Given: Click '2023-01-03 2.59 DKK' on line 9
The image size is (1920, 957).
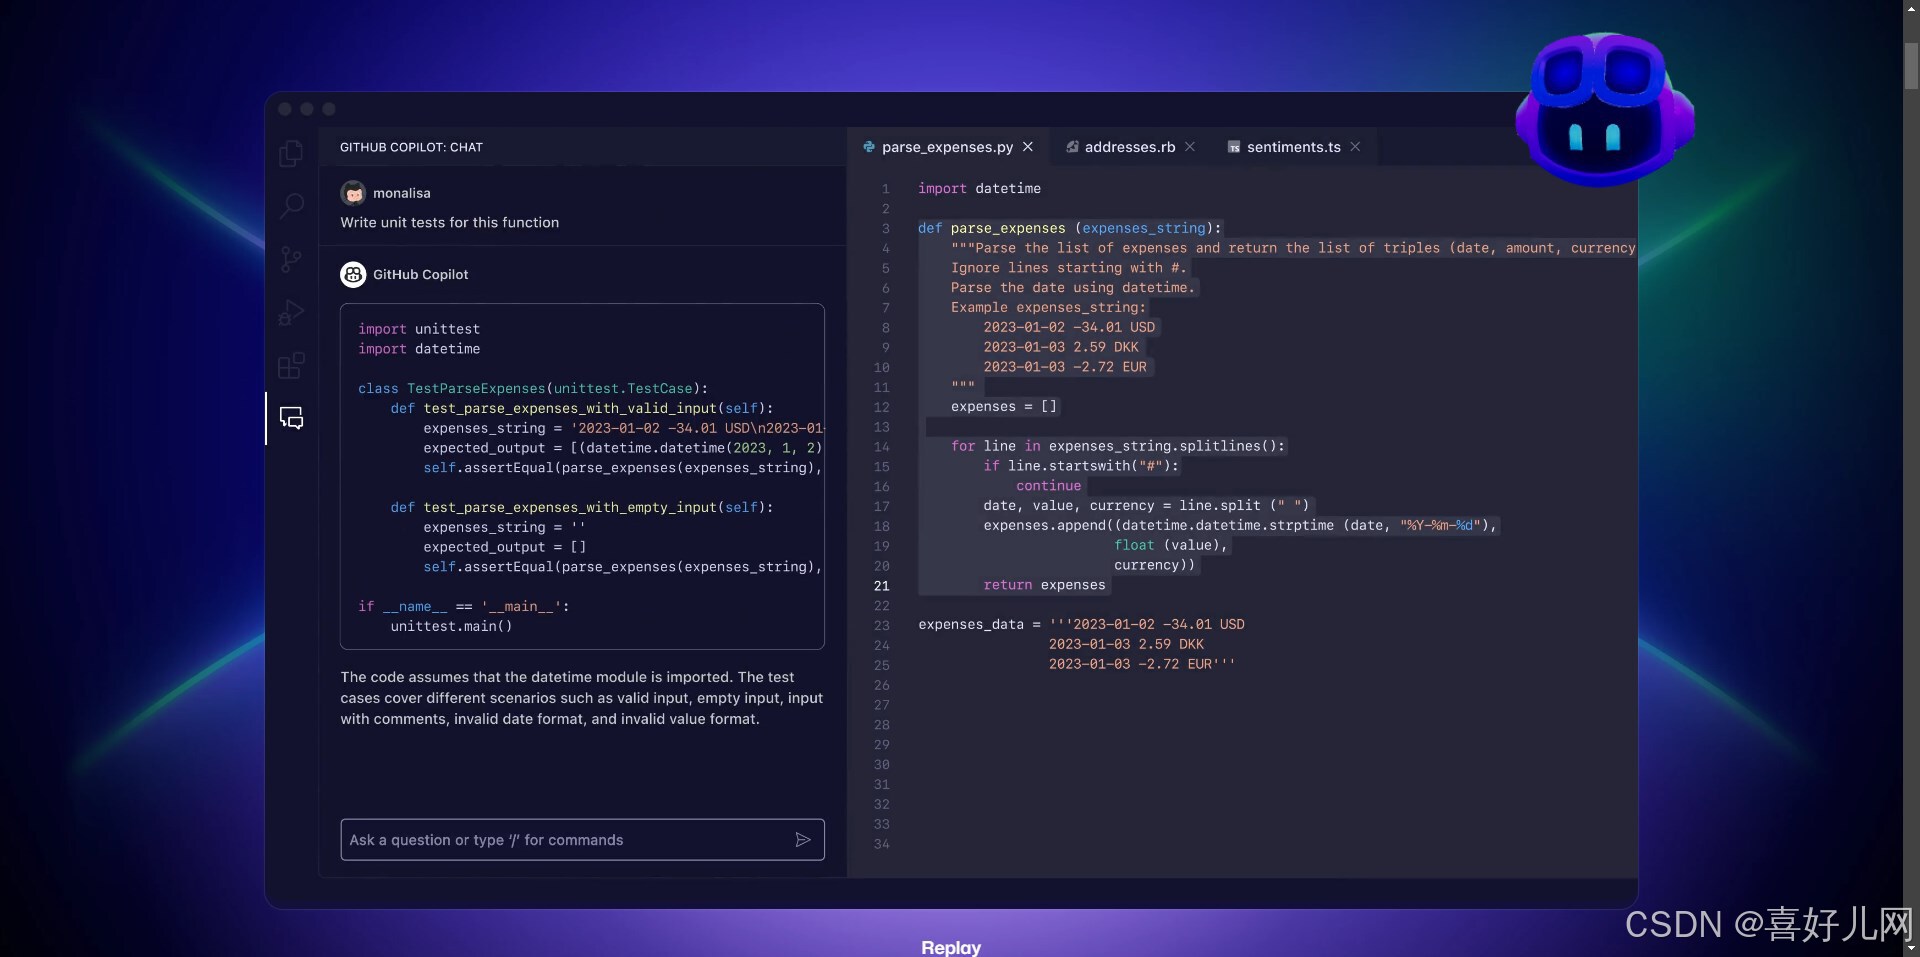Looking at the screenshot, I should [x=1061, y=347].
